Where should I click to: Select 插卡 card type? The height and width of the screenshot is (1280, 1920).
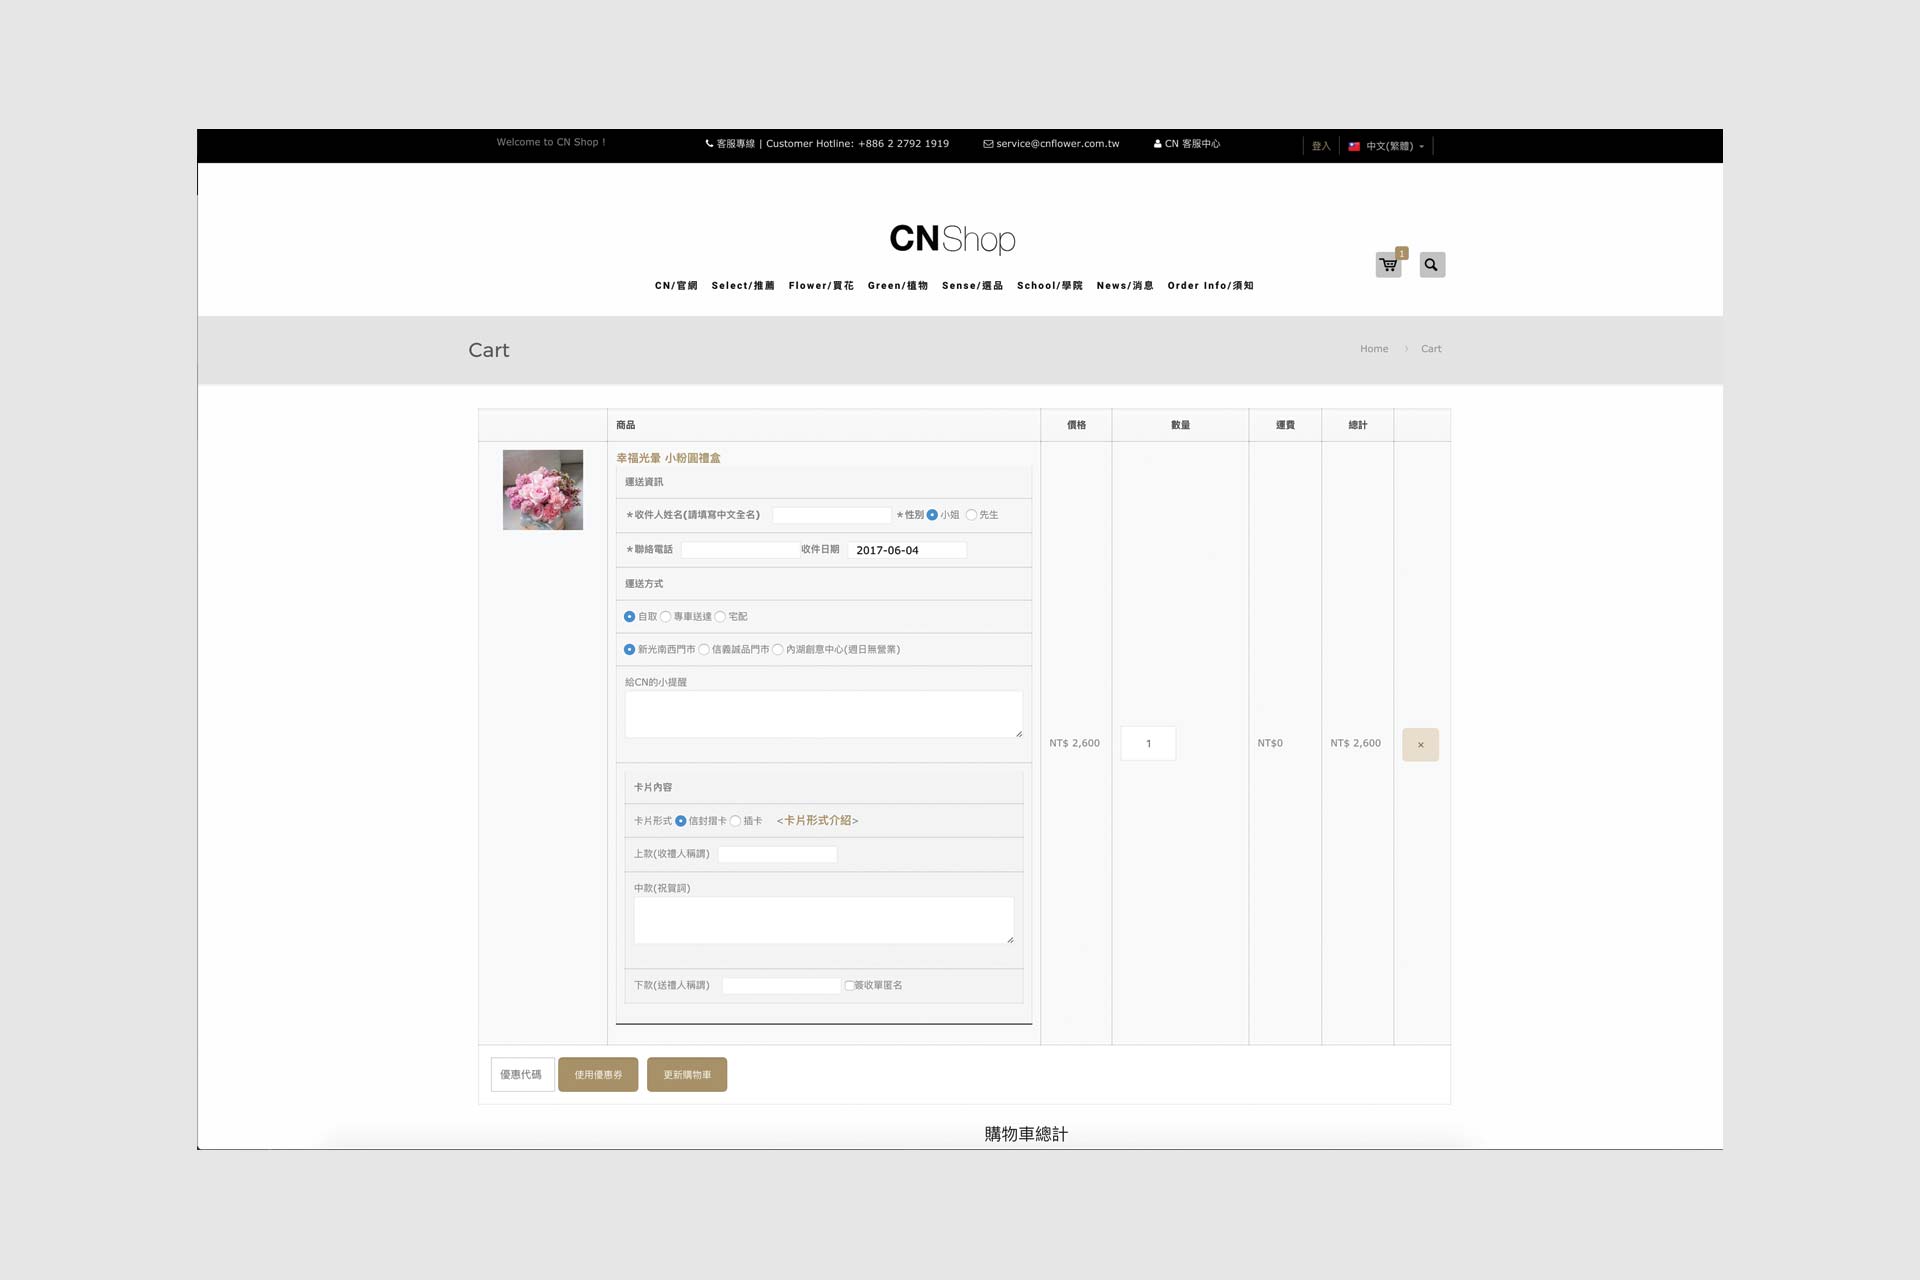[735, 821]
